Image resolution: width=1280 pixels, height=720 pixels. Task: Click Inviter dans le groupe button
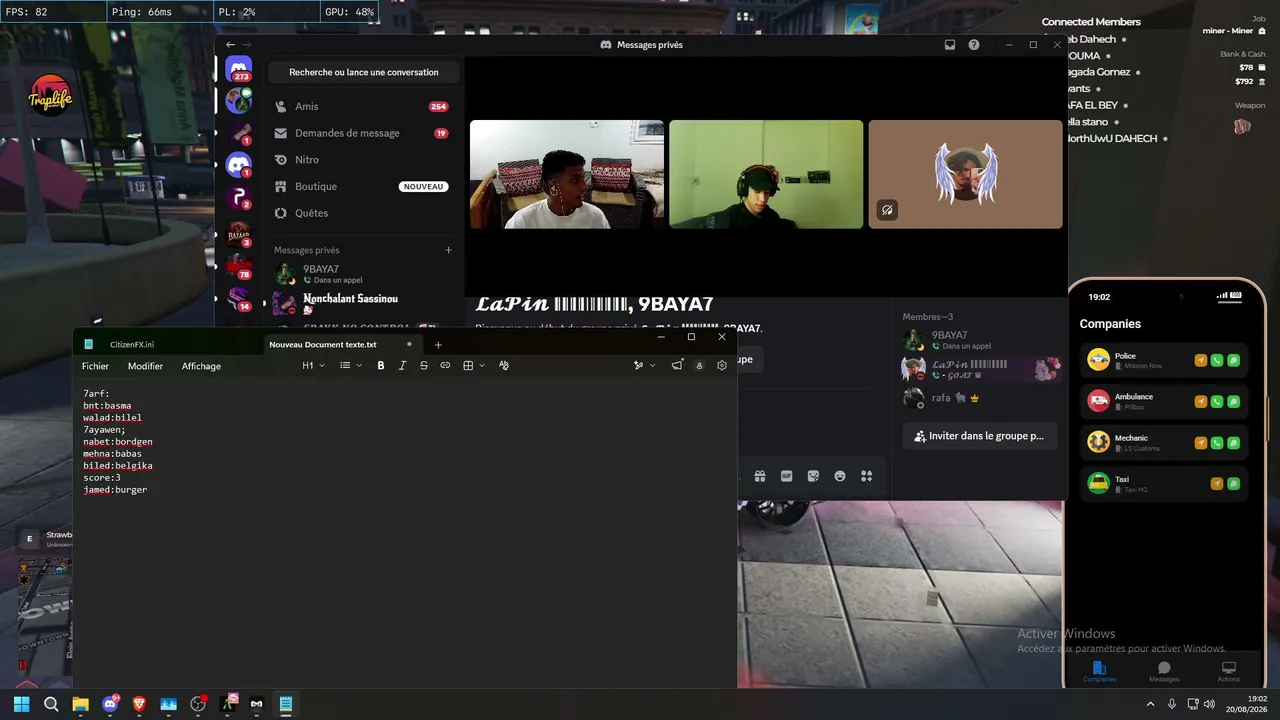click(980, 436)
